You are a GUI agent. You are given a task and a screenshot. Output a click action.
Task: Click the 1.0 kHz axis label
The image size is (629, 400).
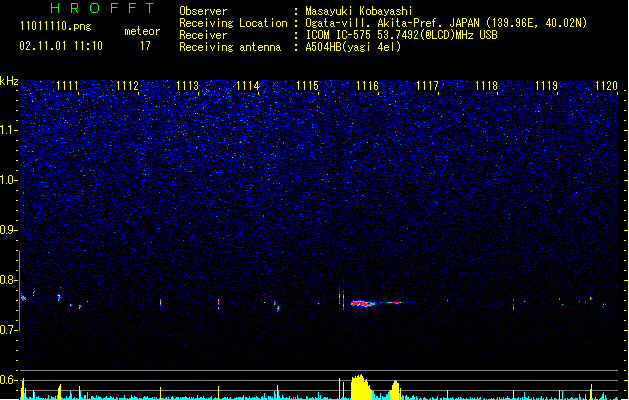click(9, 180)
